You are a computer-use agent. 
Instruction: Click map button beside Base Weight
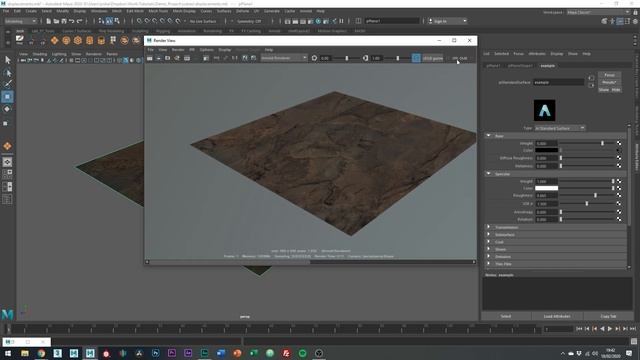tap(619, 143)
